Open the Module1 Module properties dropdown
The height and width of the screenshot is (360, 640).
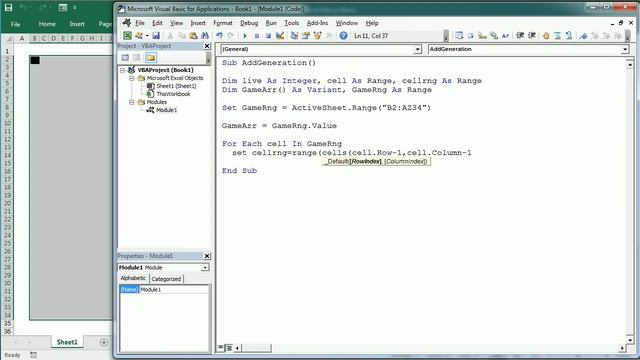tap(205, 267)
